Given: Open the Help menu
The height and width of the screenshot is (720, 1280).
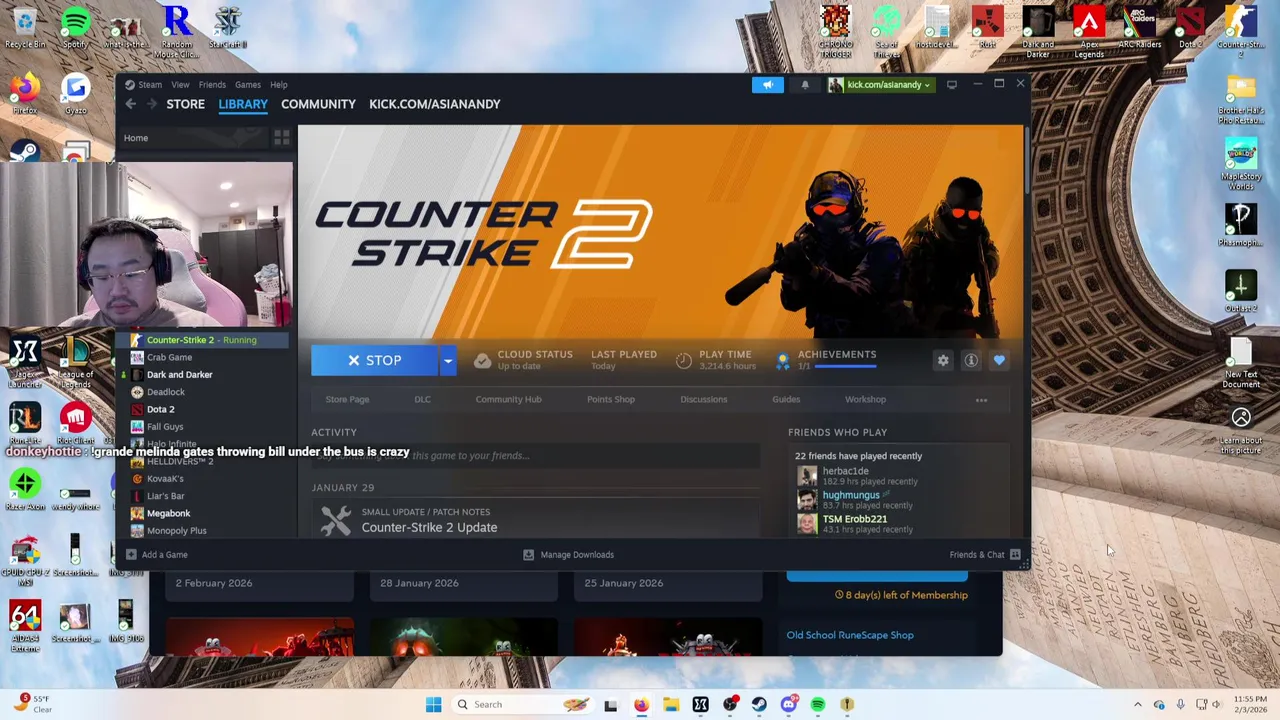Looking at the screenshot, I should coord(279,85).
